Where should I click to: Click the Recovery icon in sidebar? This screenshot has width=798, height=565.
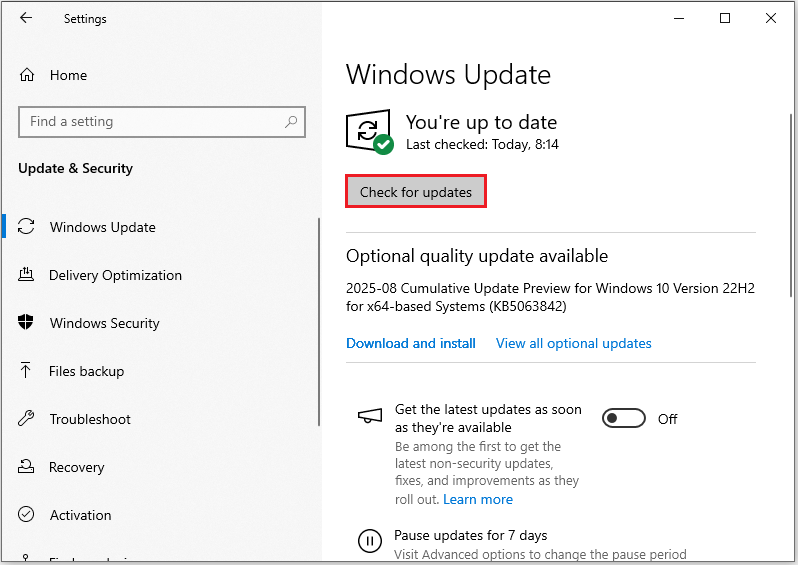(x=27, y=467)
